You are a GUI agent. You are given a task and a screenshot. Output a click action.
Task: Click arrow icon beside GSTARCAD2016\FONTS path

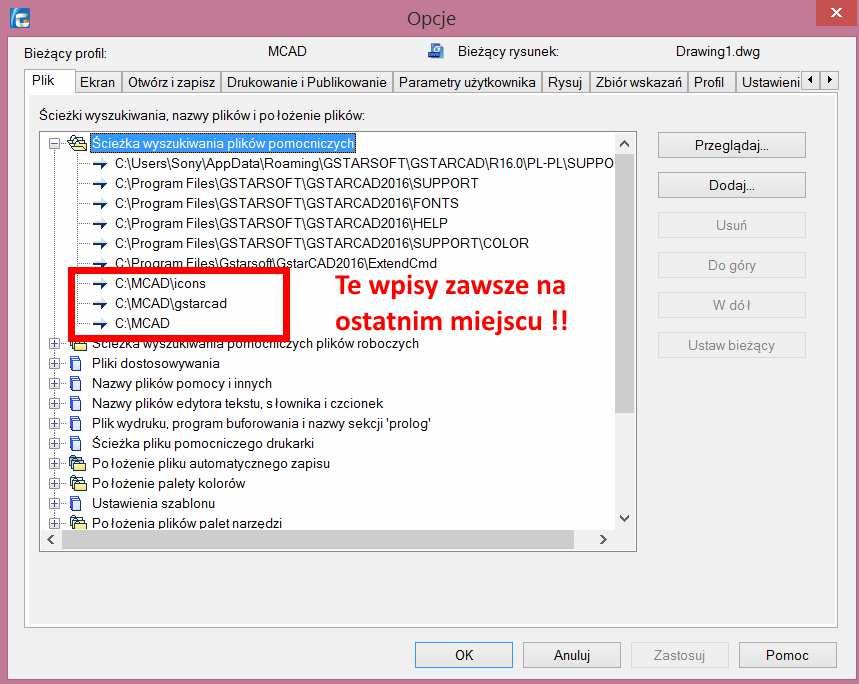tap(100, 204)
